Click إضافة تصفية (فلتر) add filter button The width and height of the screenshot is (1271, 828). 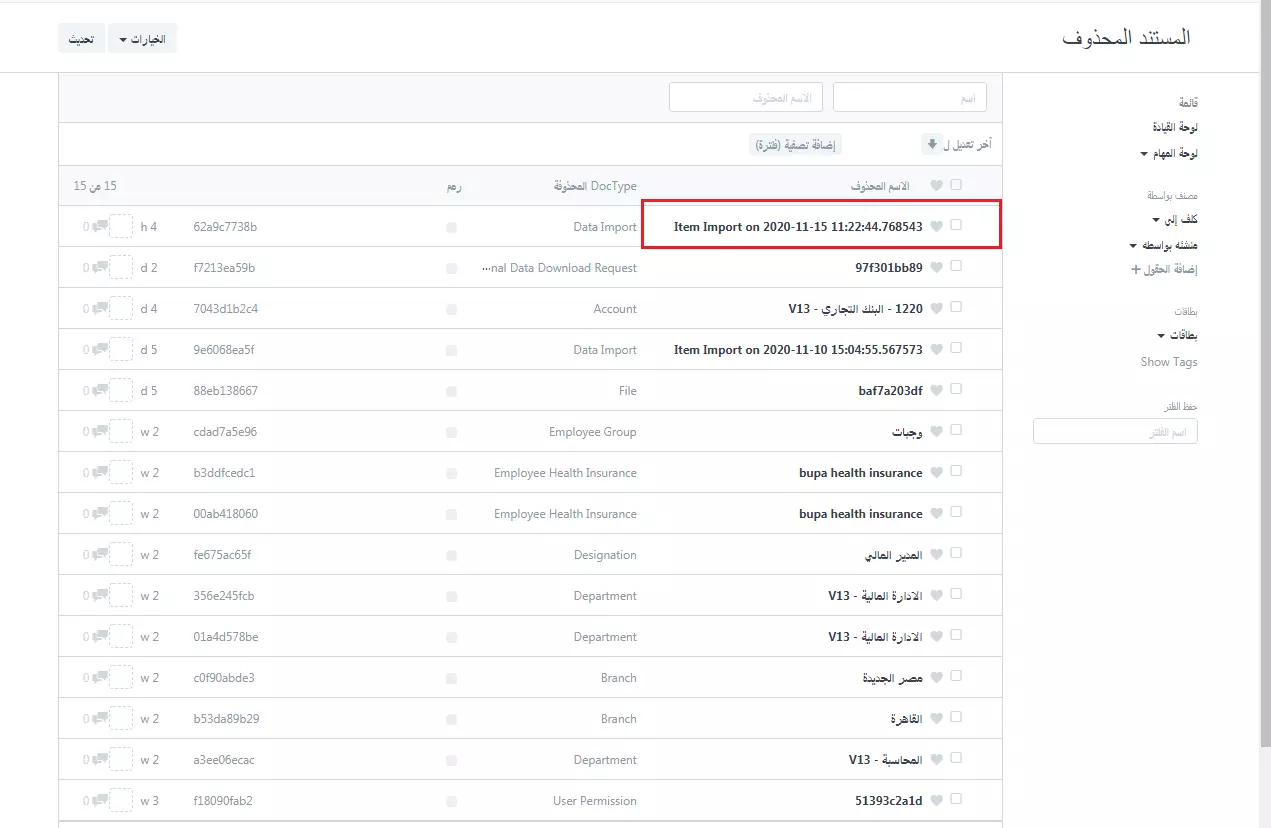796,145
